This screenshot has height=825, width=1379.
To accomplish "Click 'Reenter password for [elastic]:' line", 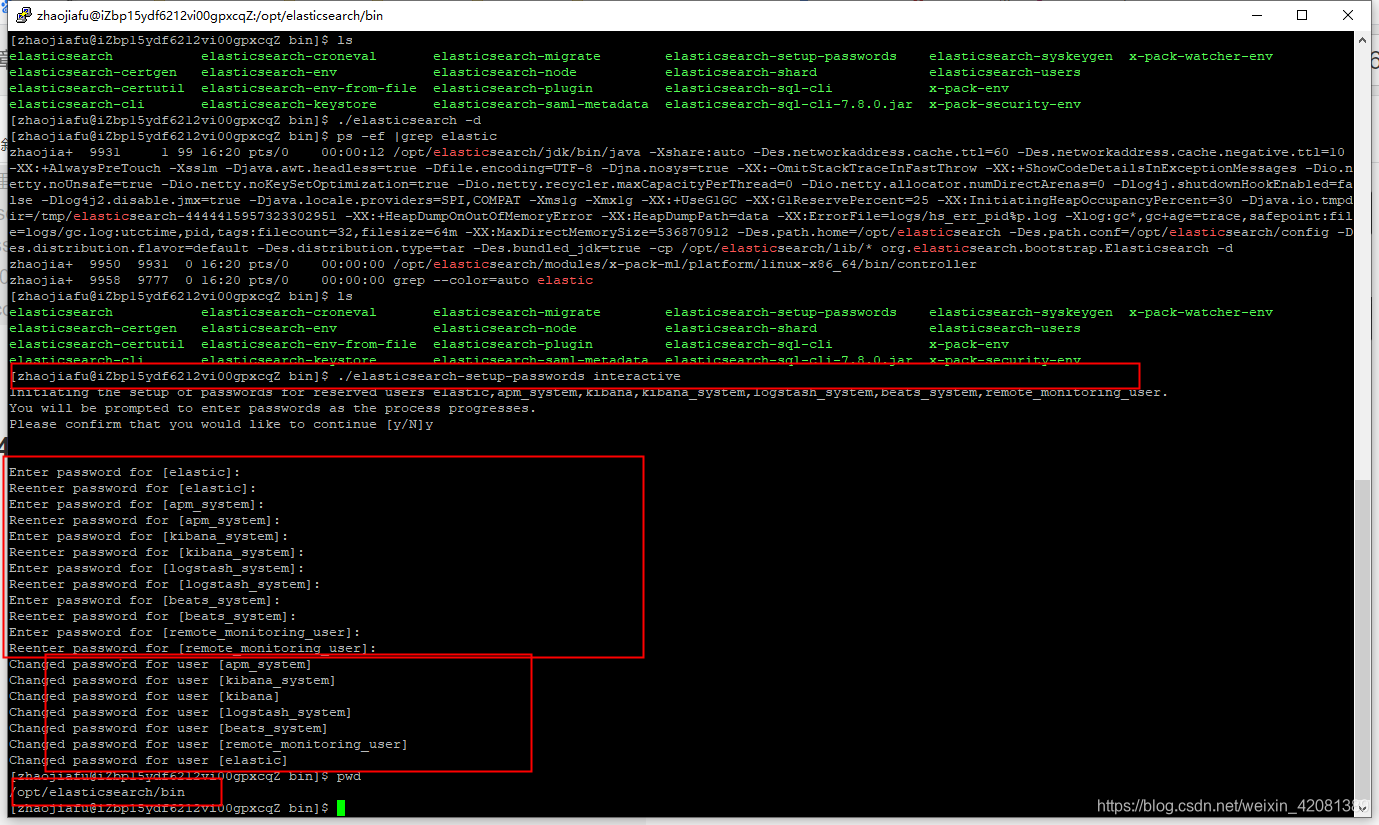I will pos(133,488).
